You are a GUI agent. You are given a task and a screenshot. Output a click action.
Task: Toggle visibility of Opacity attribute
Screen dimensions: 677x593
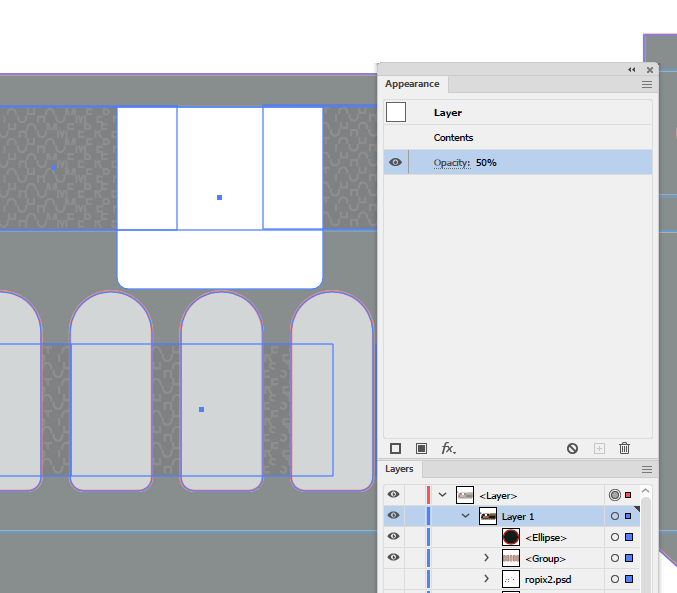395,162
